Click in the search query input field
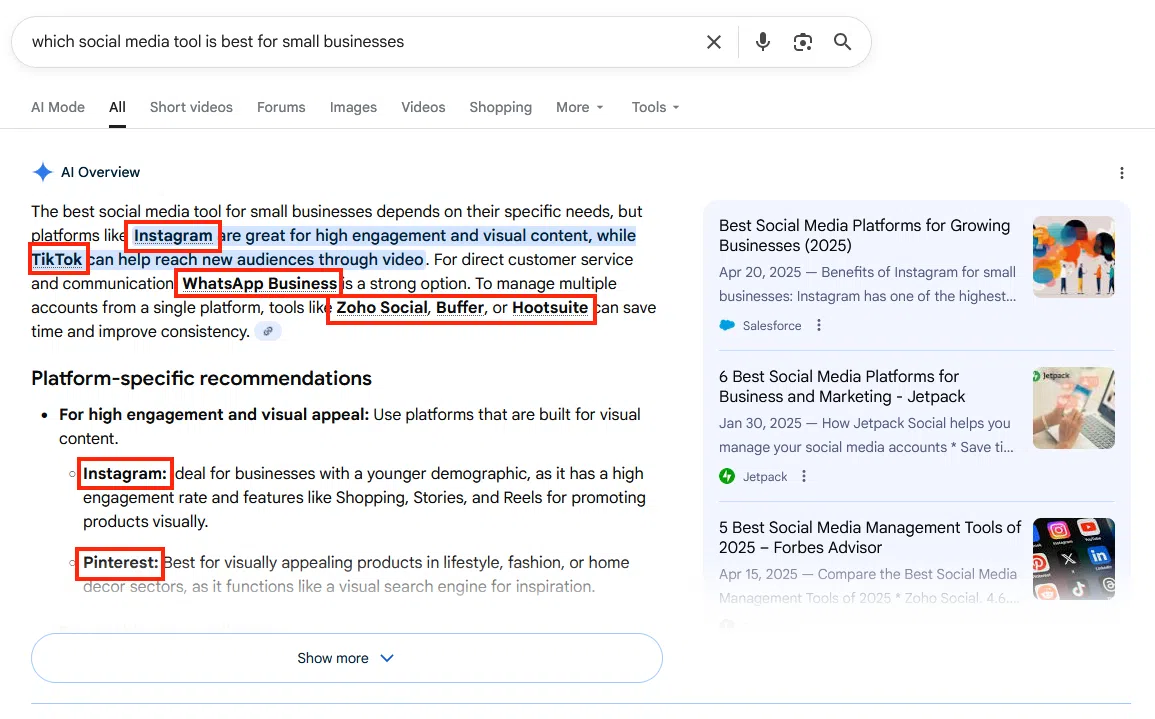This screenshot has height=719, width=1155. pyautogui.click(x=361, y=42)
